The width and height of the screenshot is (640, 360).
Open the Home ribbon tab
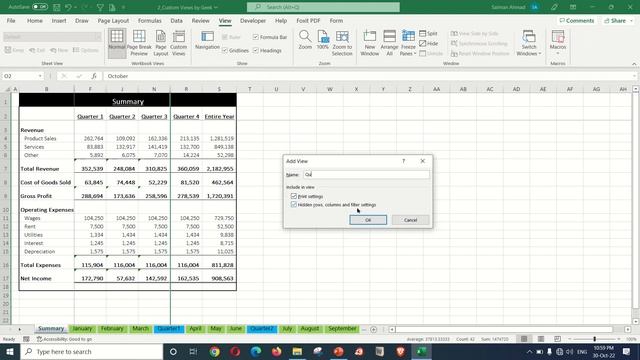click(x=35, y=20)
